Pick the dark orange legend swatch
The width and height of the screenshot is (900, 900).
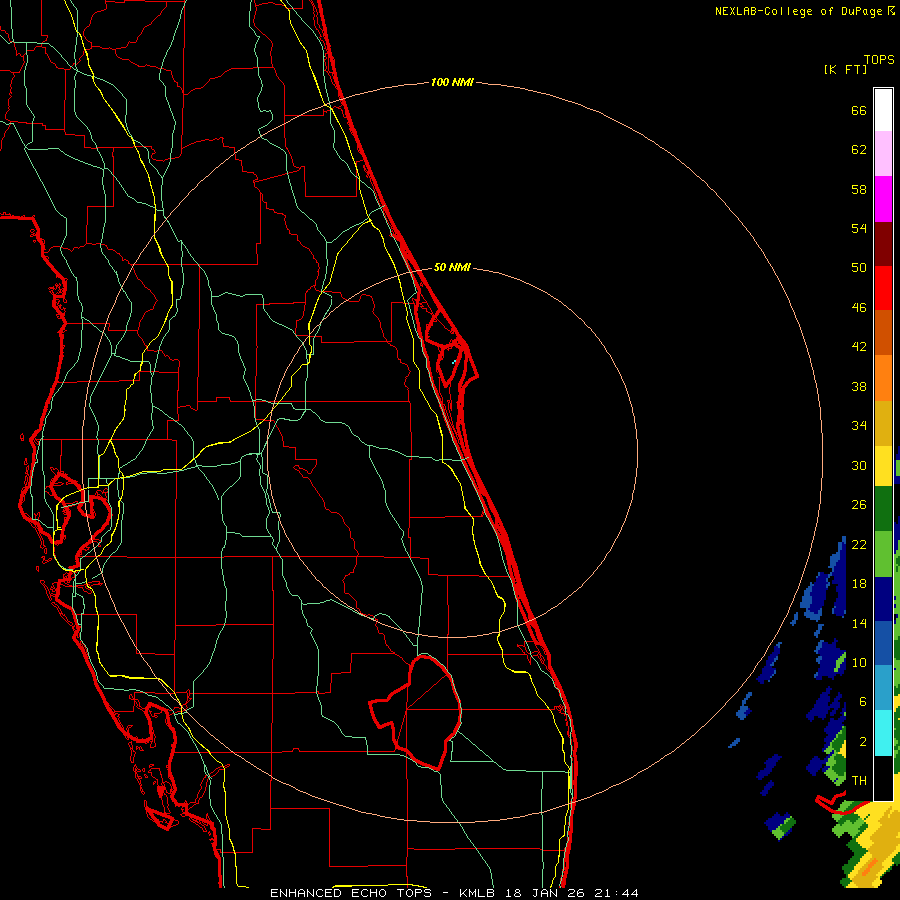click(883, 333)
